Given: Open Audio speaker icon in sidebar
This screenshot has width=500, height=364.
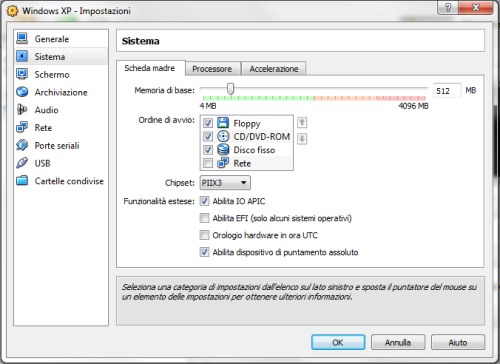Looking at the screenshot, I should point(22,110).
